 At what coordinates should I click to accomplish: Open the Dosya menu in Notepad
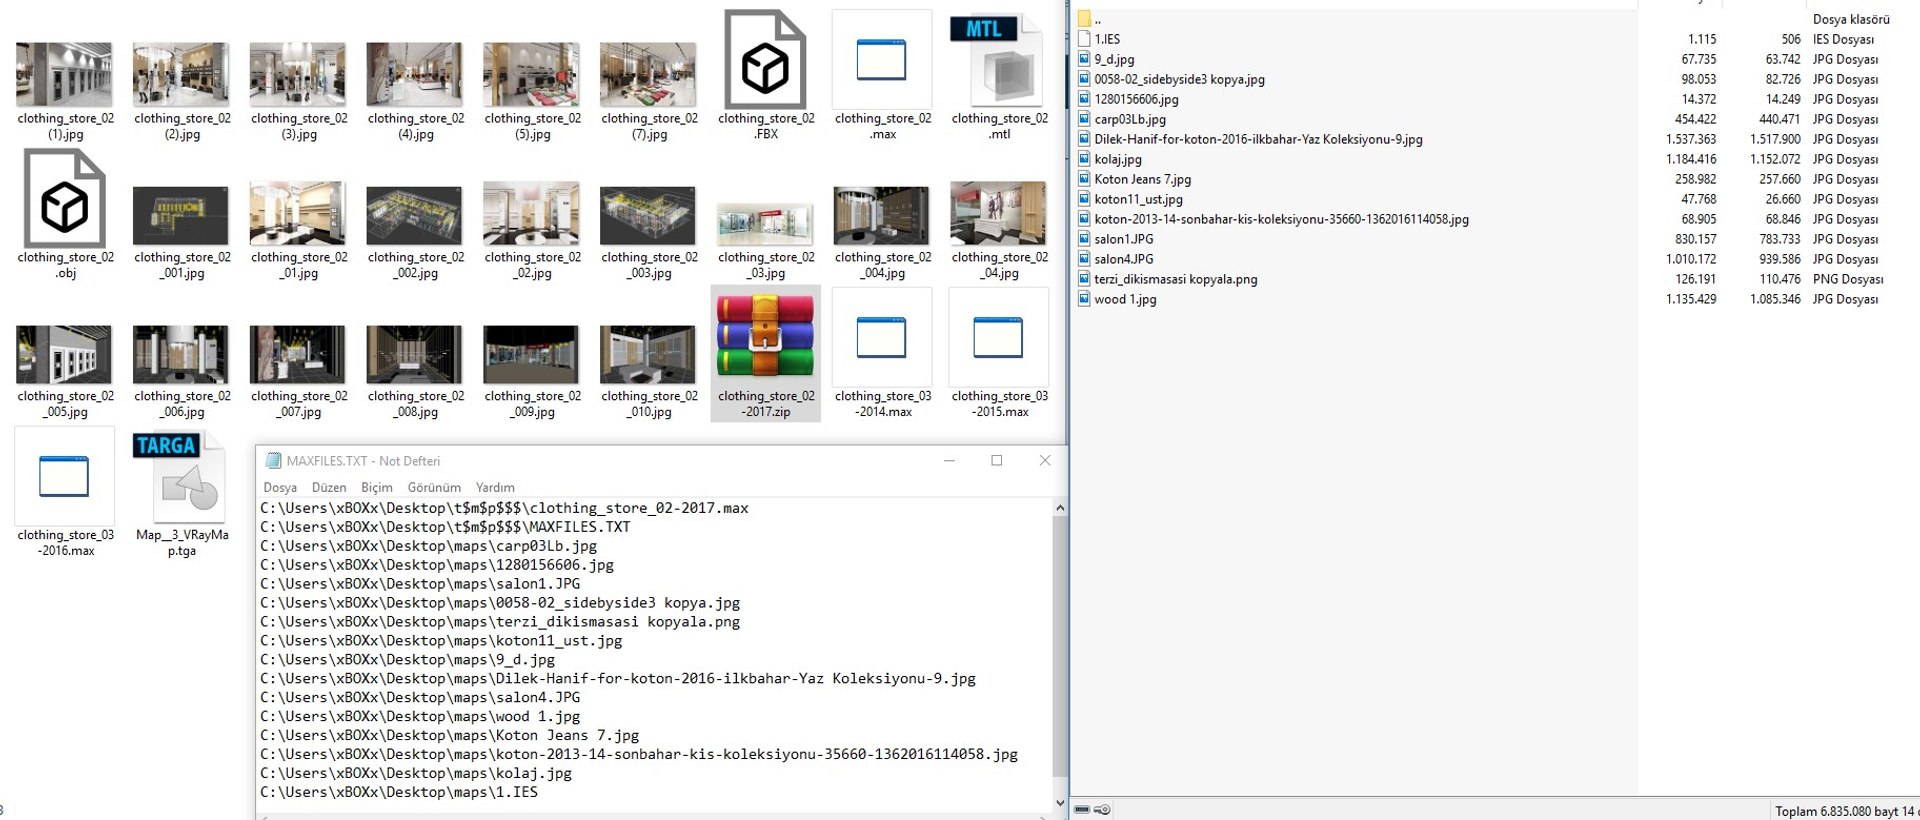280,487
